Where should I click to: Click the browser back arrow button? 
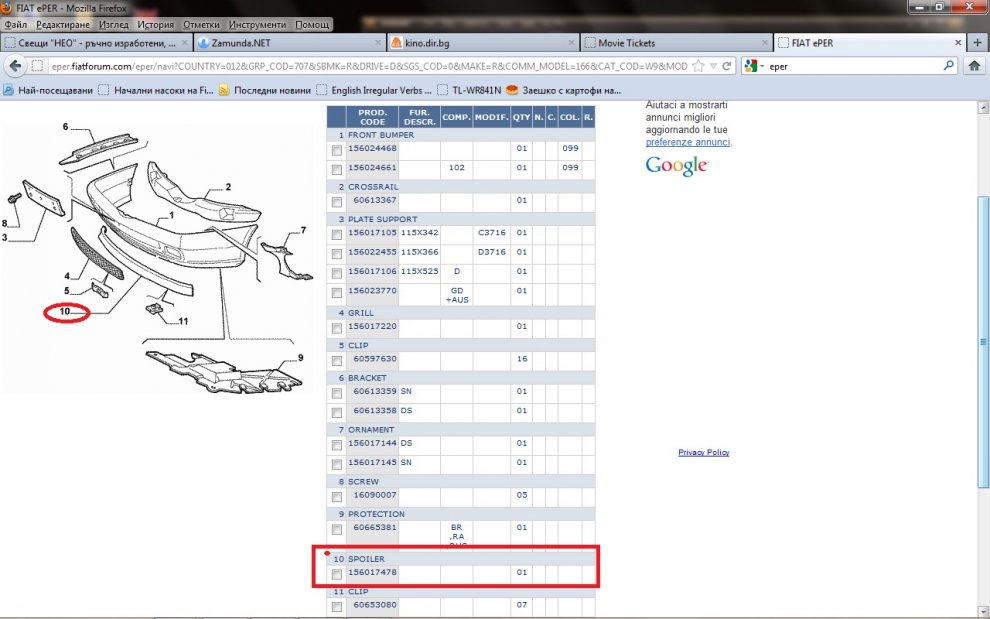point(14,66)
